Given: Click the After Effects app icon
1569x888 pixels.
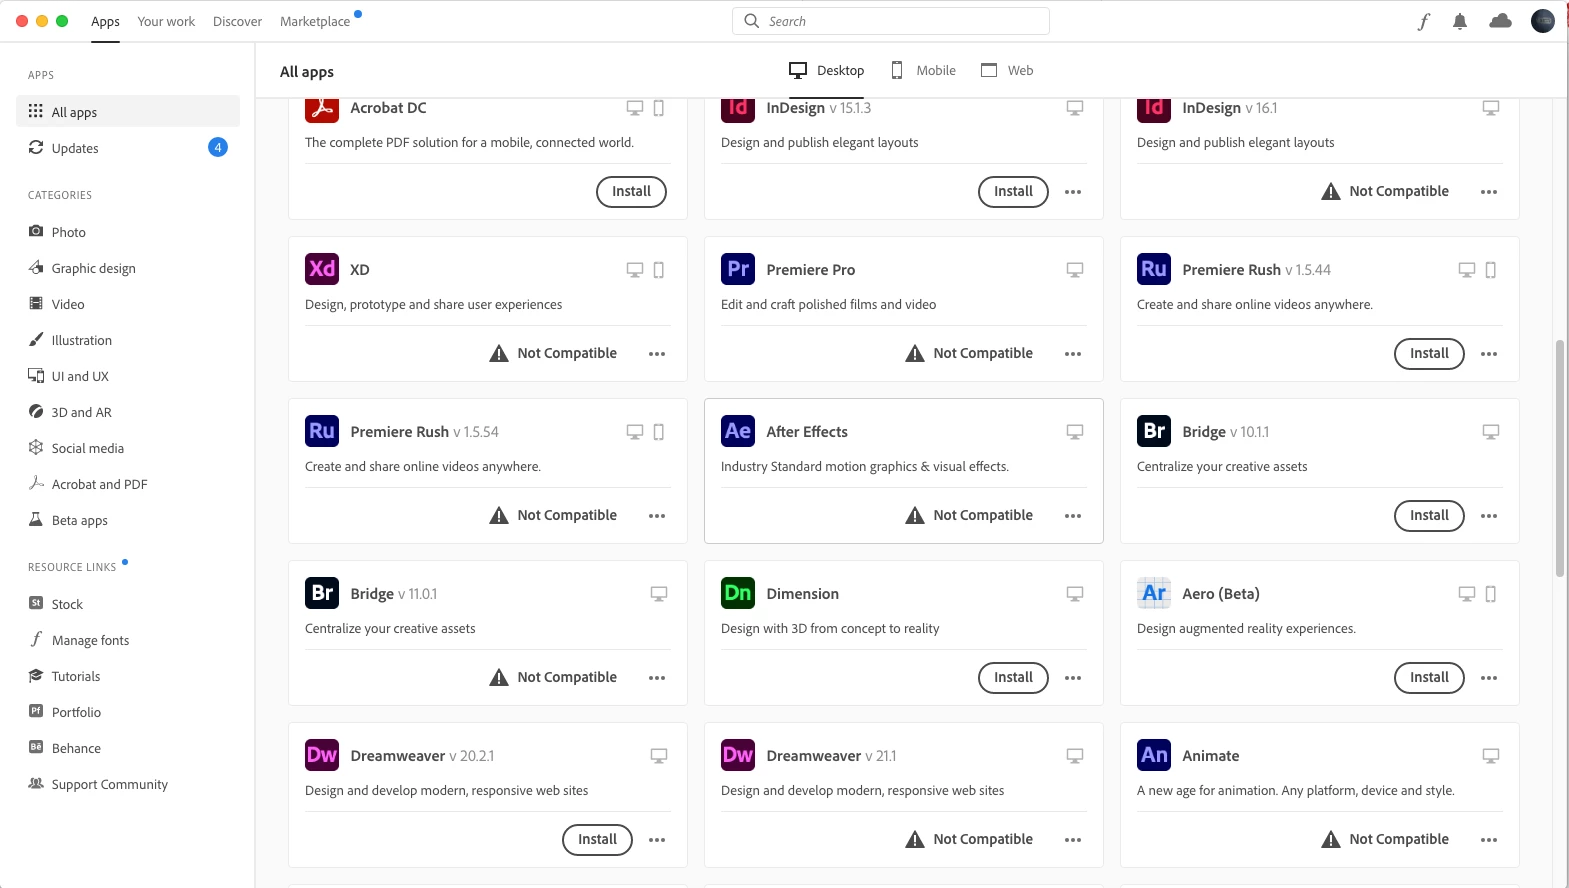Looking at the screenshot, I should pos(738,431).
